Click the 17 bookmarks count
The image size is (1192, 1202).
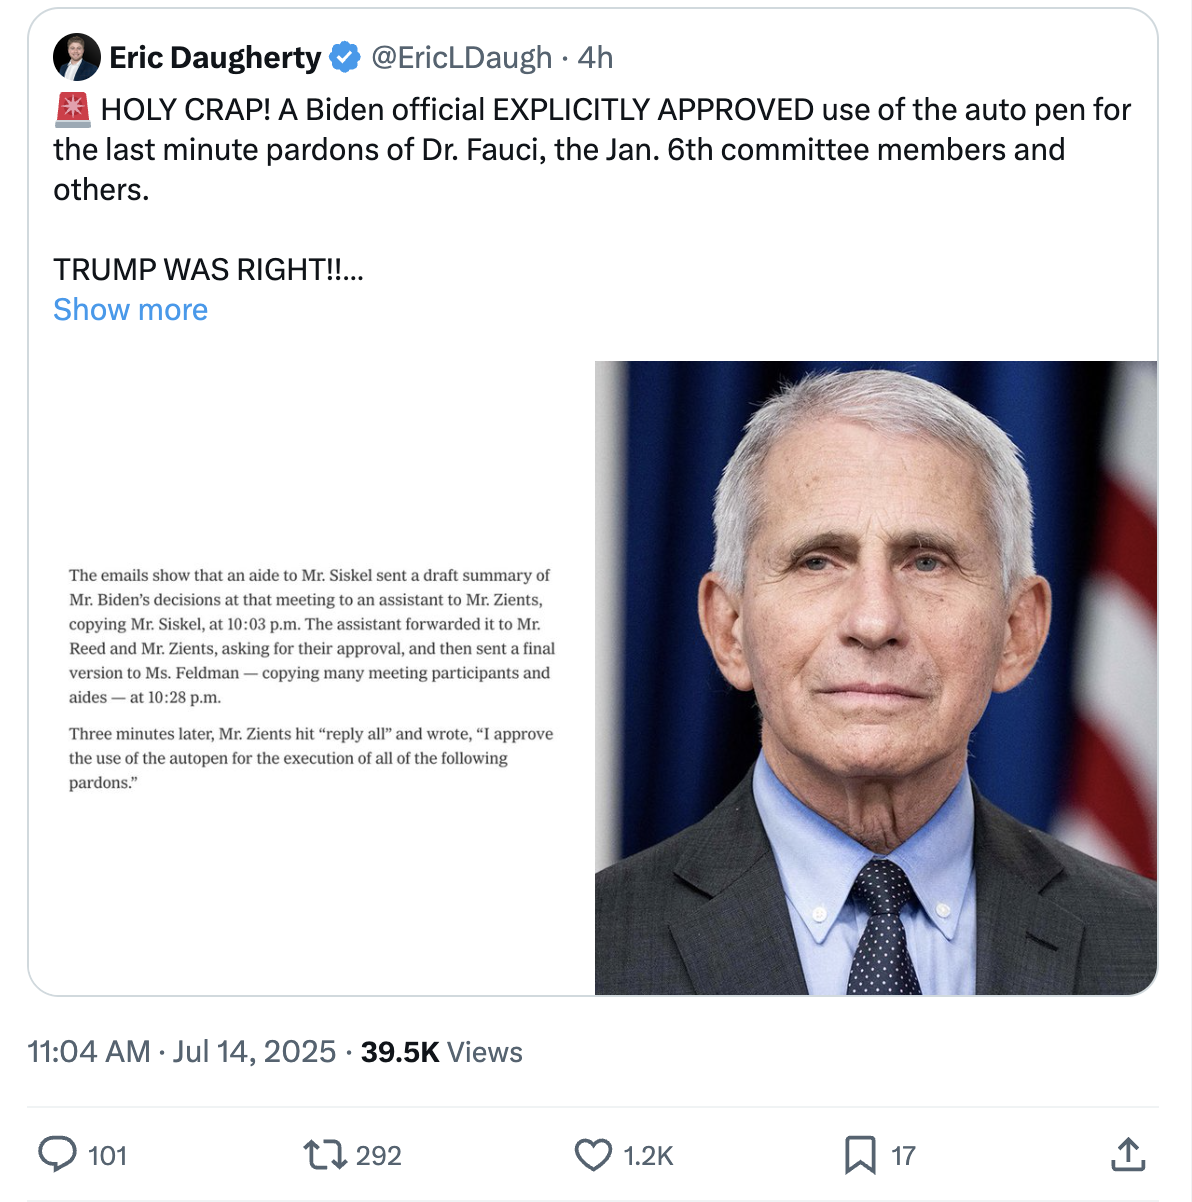click(903, 1156)
